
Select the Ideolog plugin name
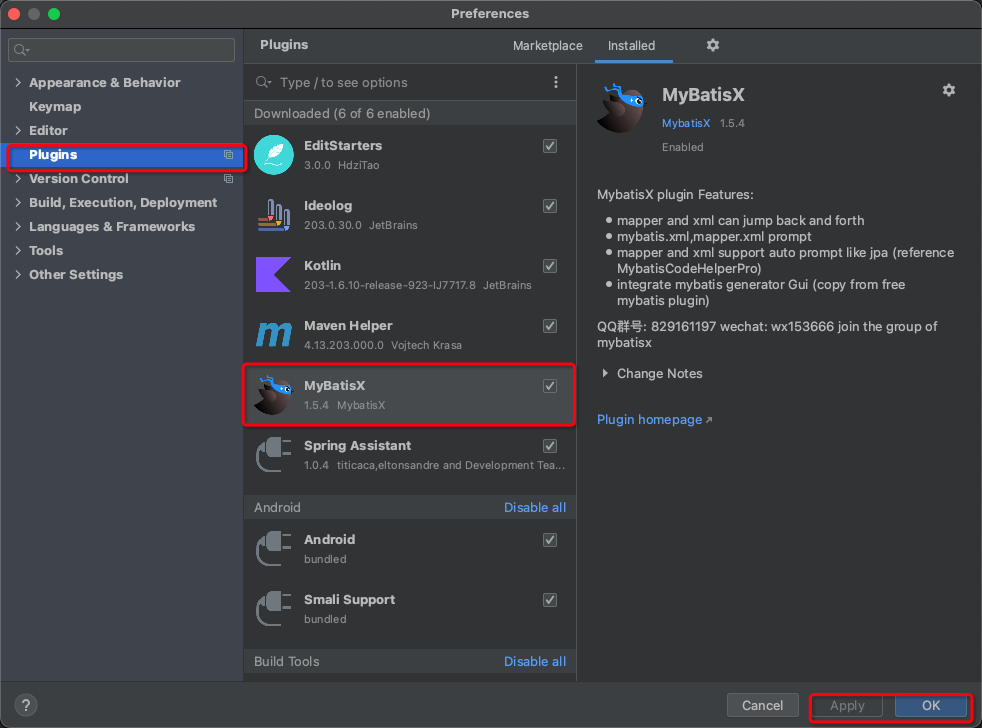(x=328, y=205)
